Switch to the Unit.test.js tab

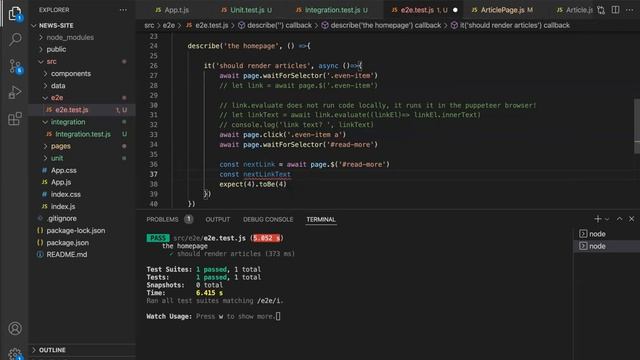247,10
